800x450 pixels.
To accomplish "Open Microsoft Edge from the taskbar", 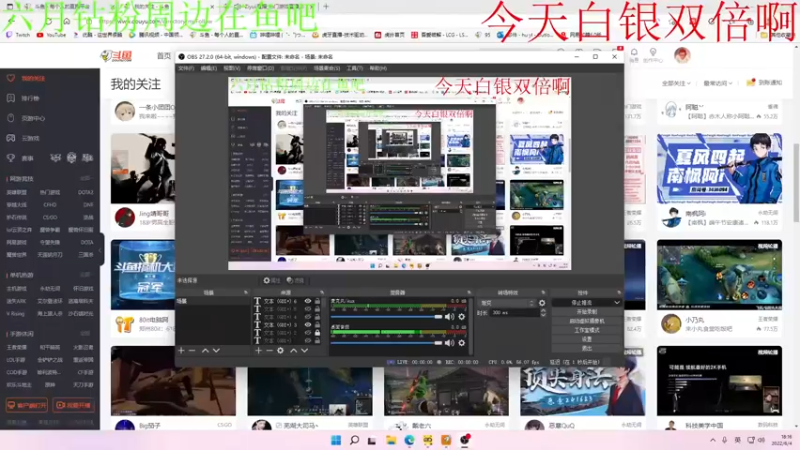I will pyautogui.click(x=409, y=440).
